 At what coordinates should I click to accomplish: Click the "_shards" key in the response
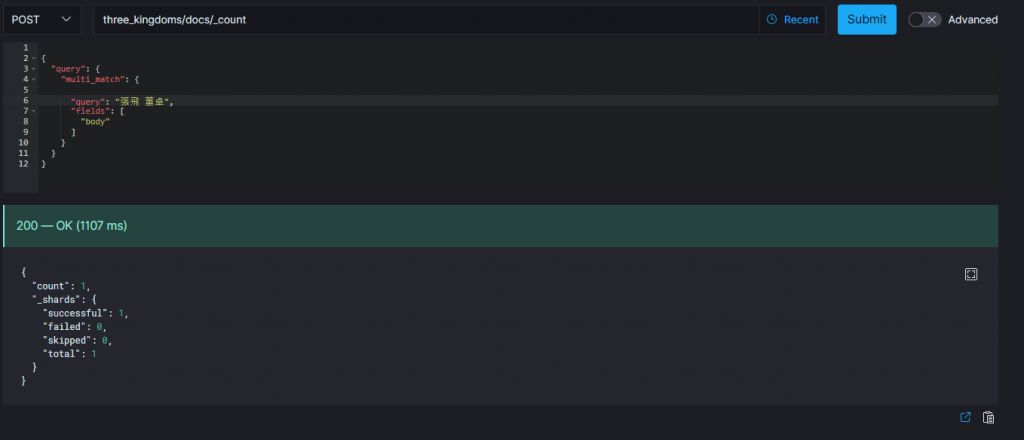[x=54, y=300]
